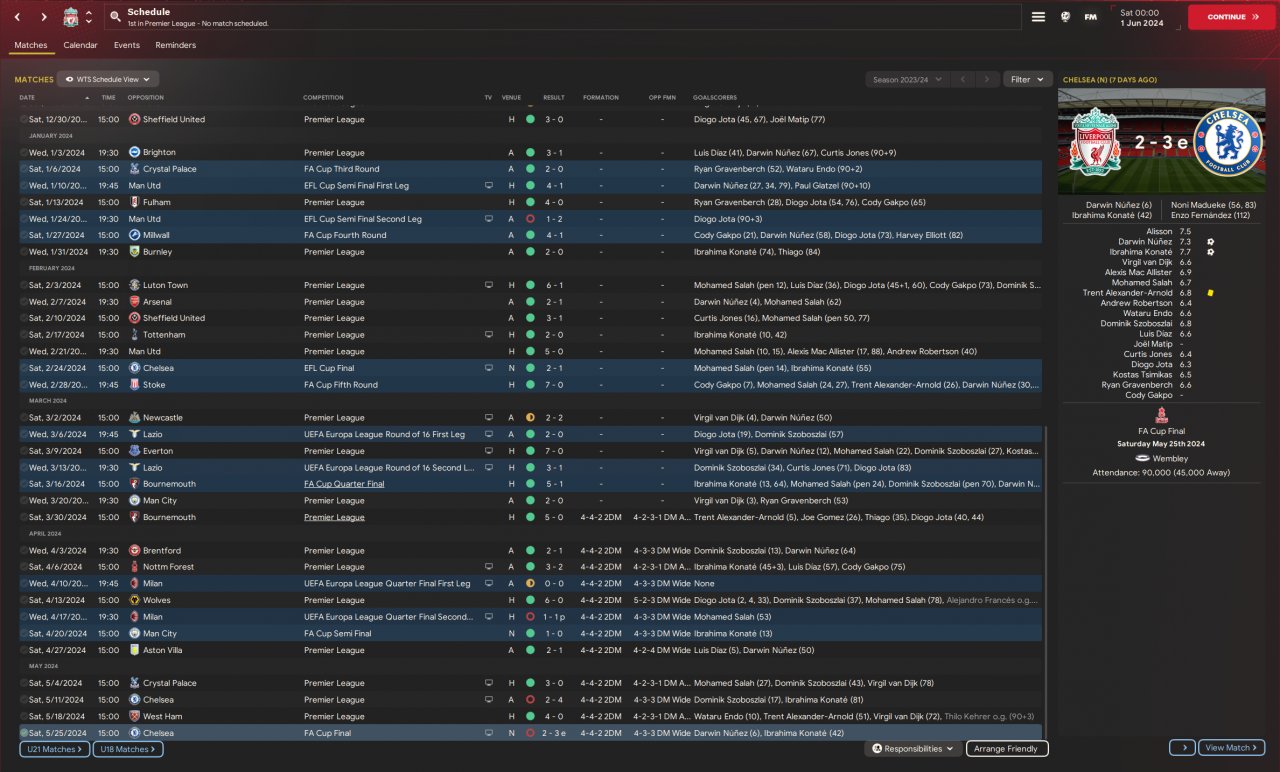Open the Reminders tab

pos(175,45)
